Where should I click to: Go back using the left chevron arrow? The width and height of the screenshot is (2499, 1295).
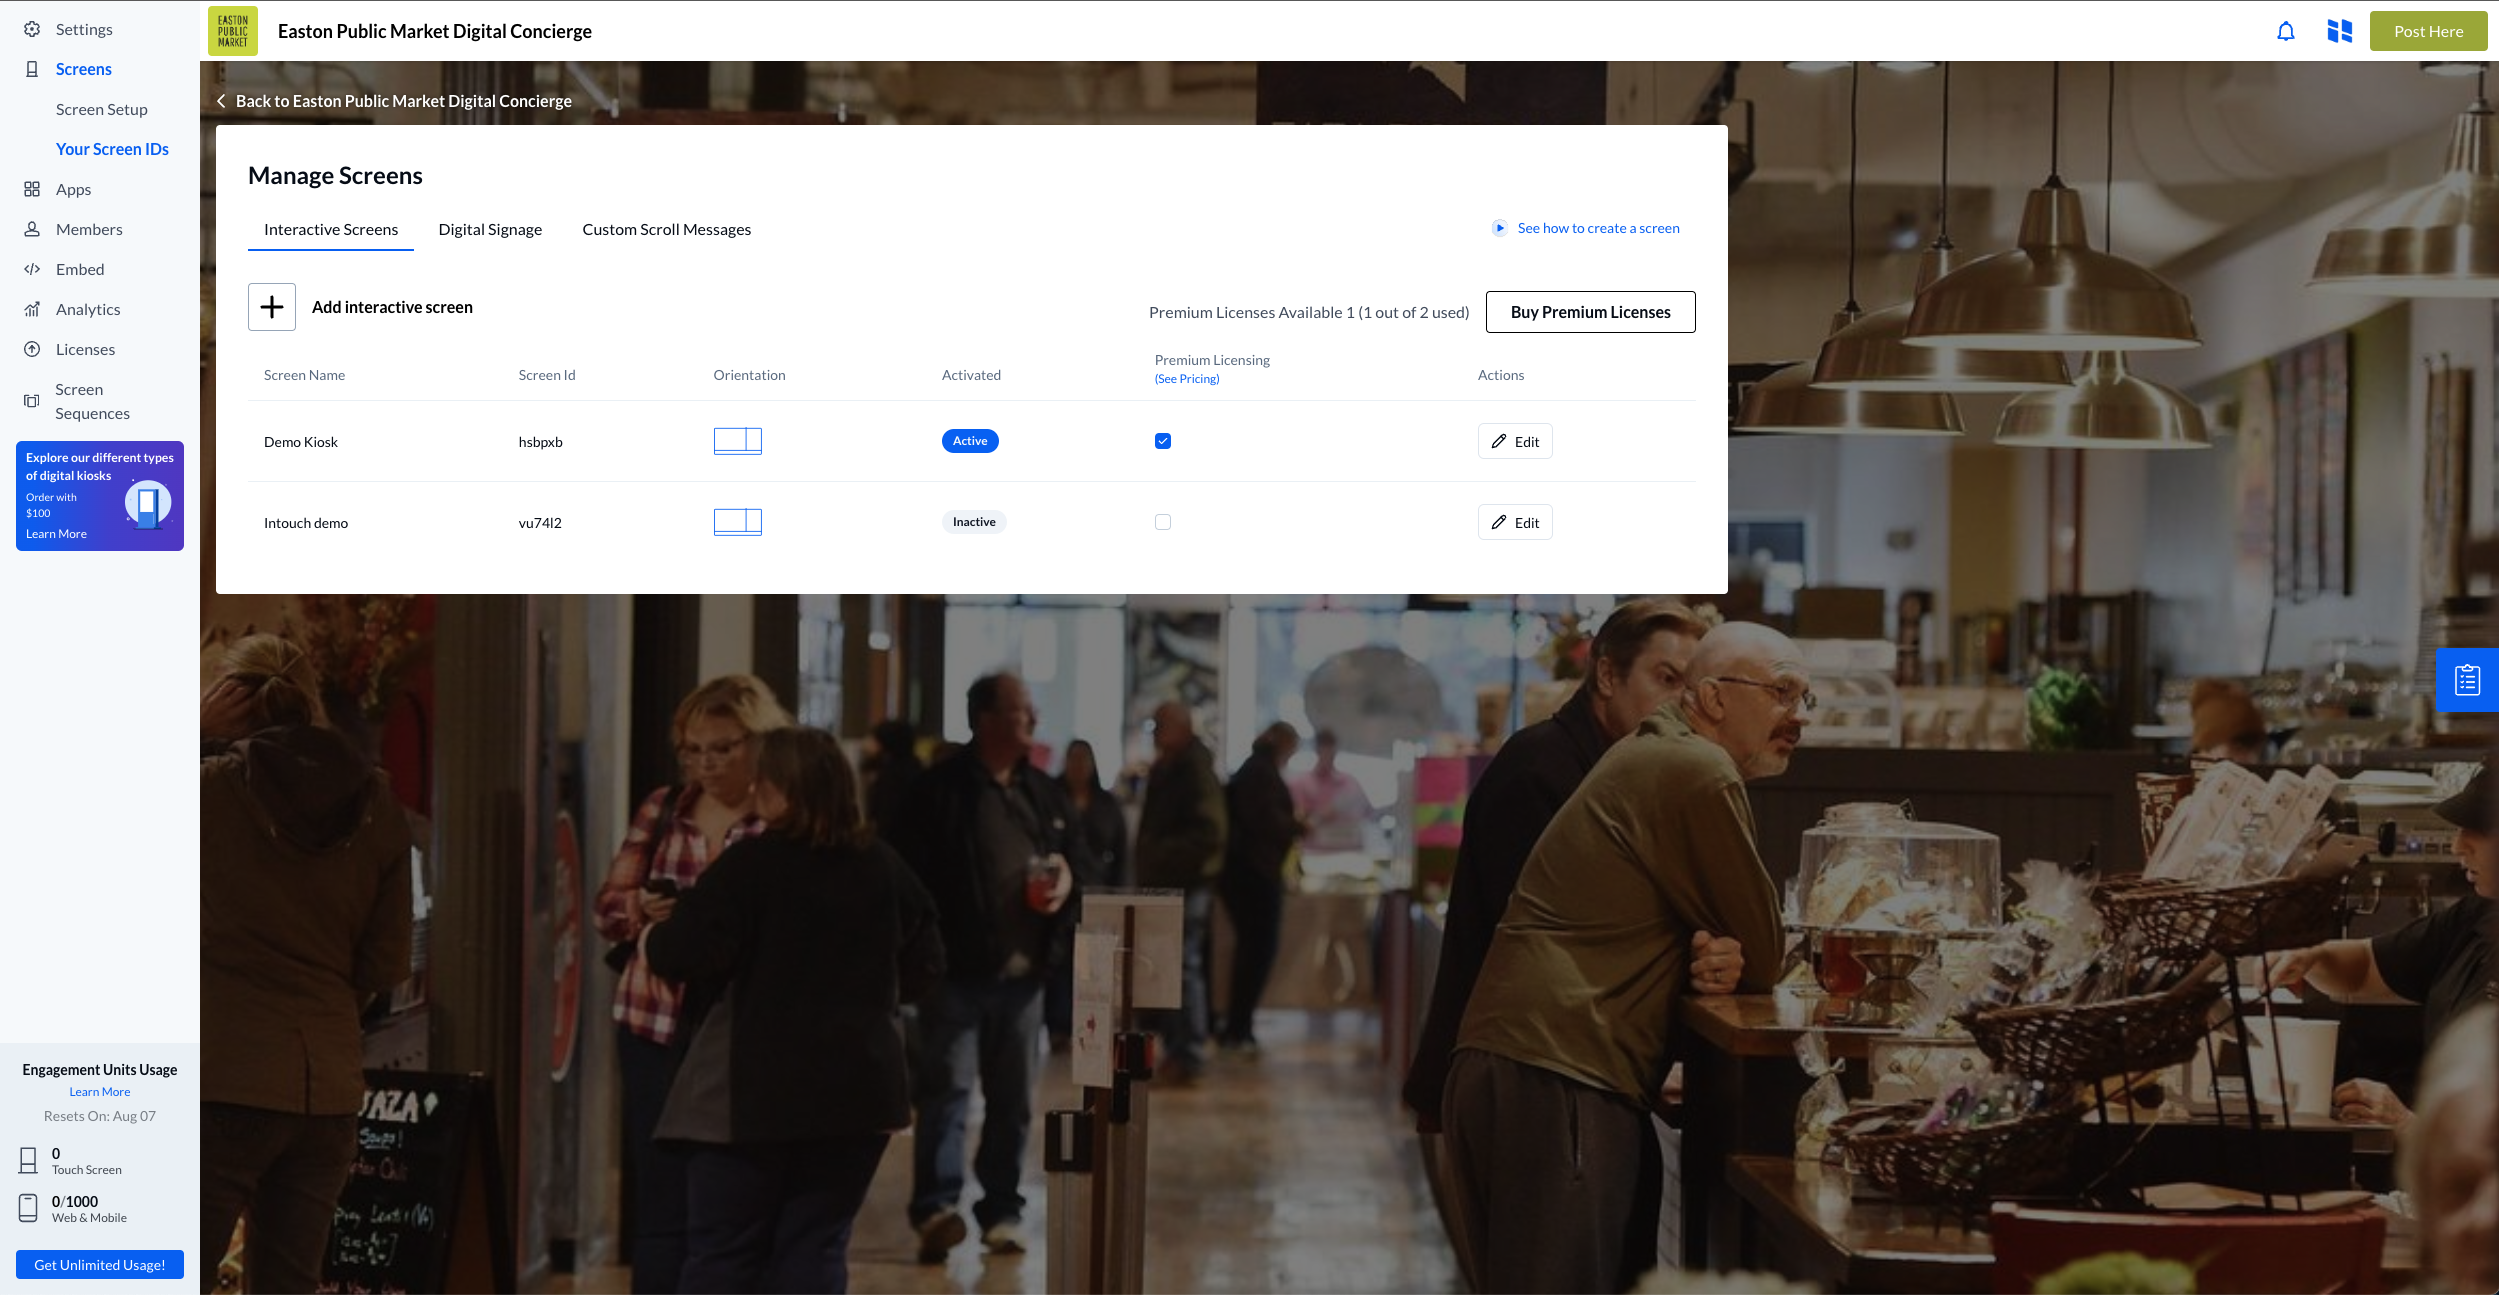[221, 101]
